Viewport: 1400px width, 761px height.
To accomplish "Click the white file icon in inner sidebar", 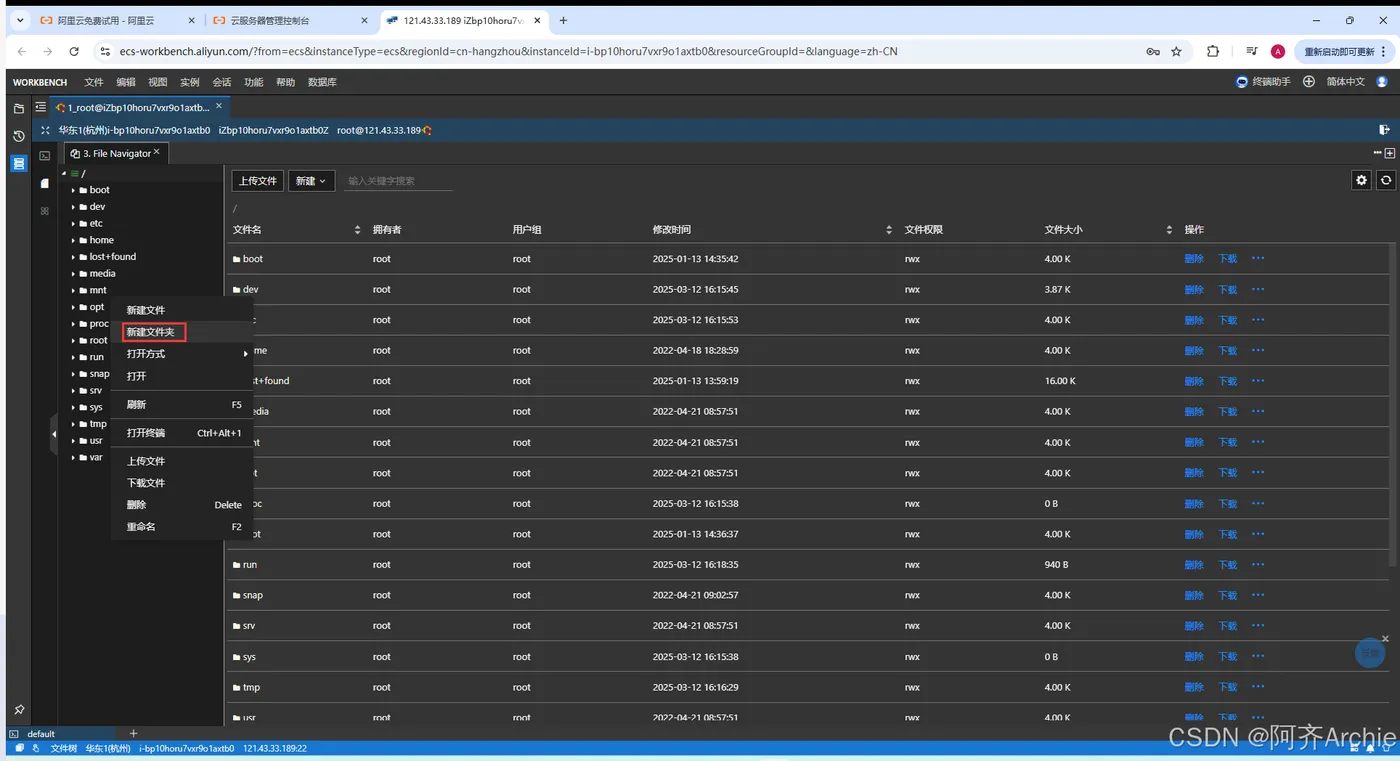I will tap(44, 183).
